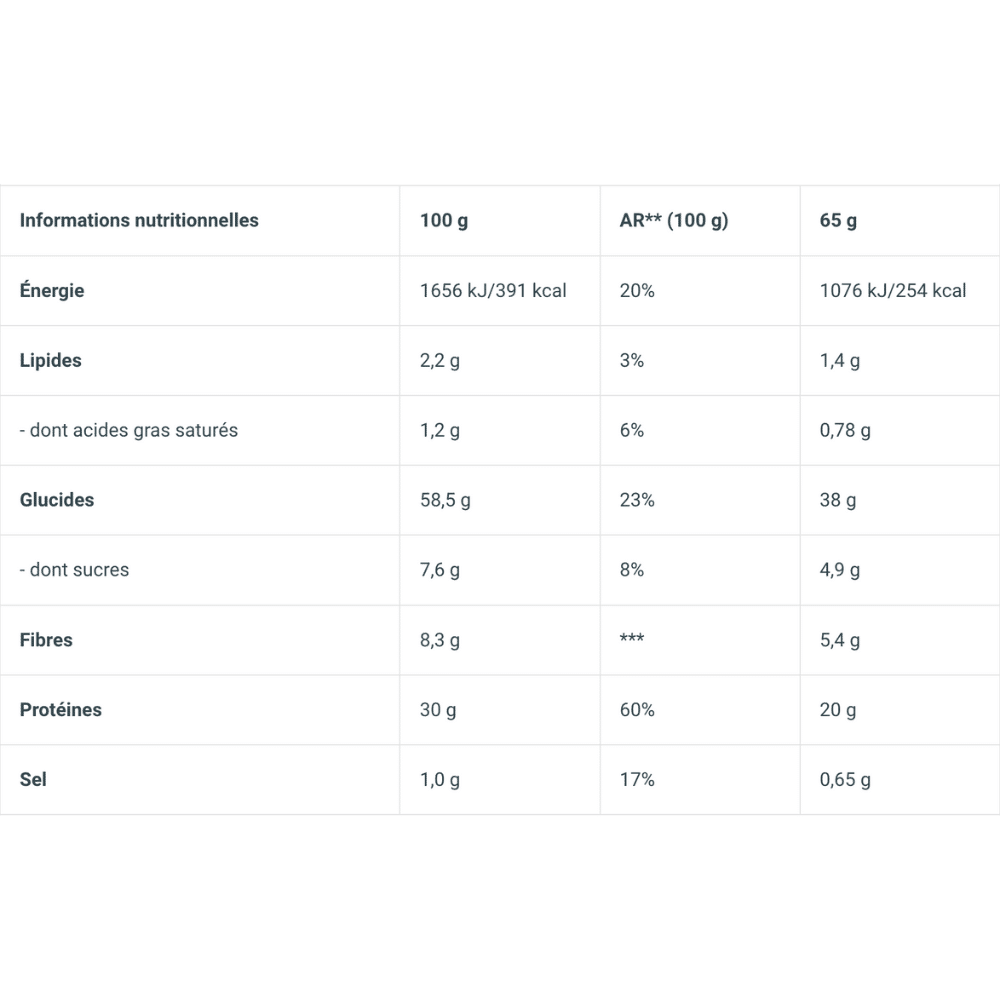Select the '60%' protein reference value
Image resolution: width=1000 pixels, height=1000 pixels.
(637, 710)
